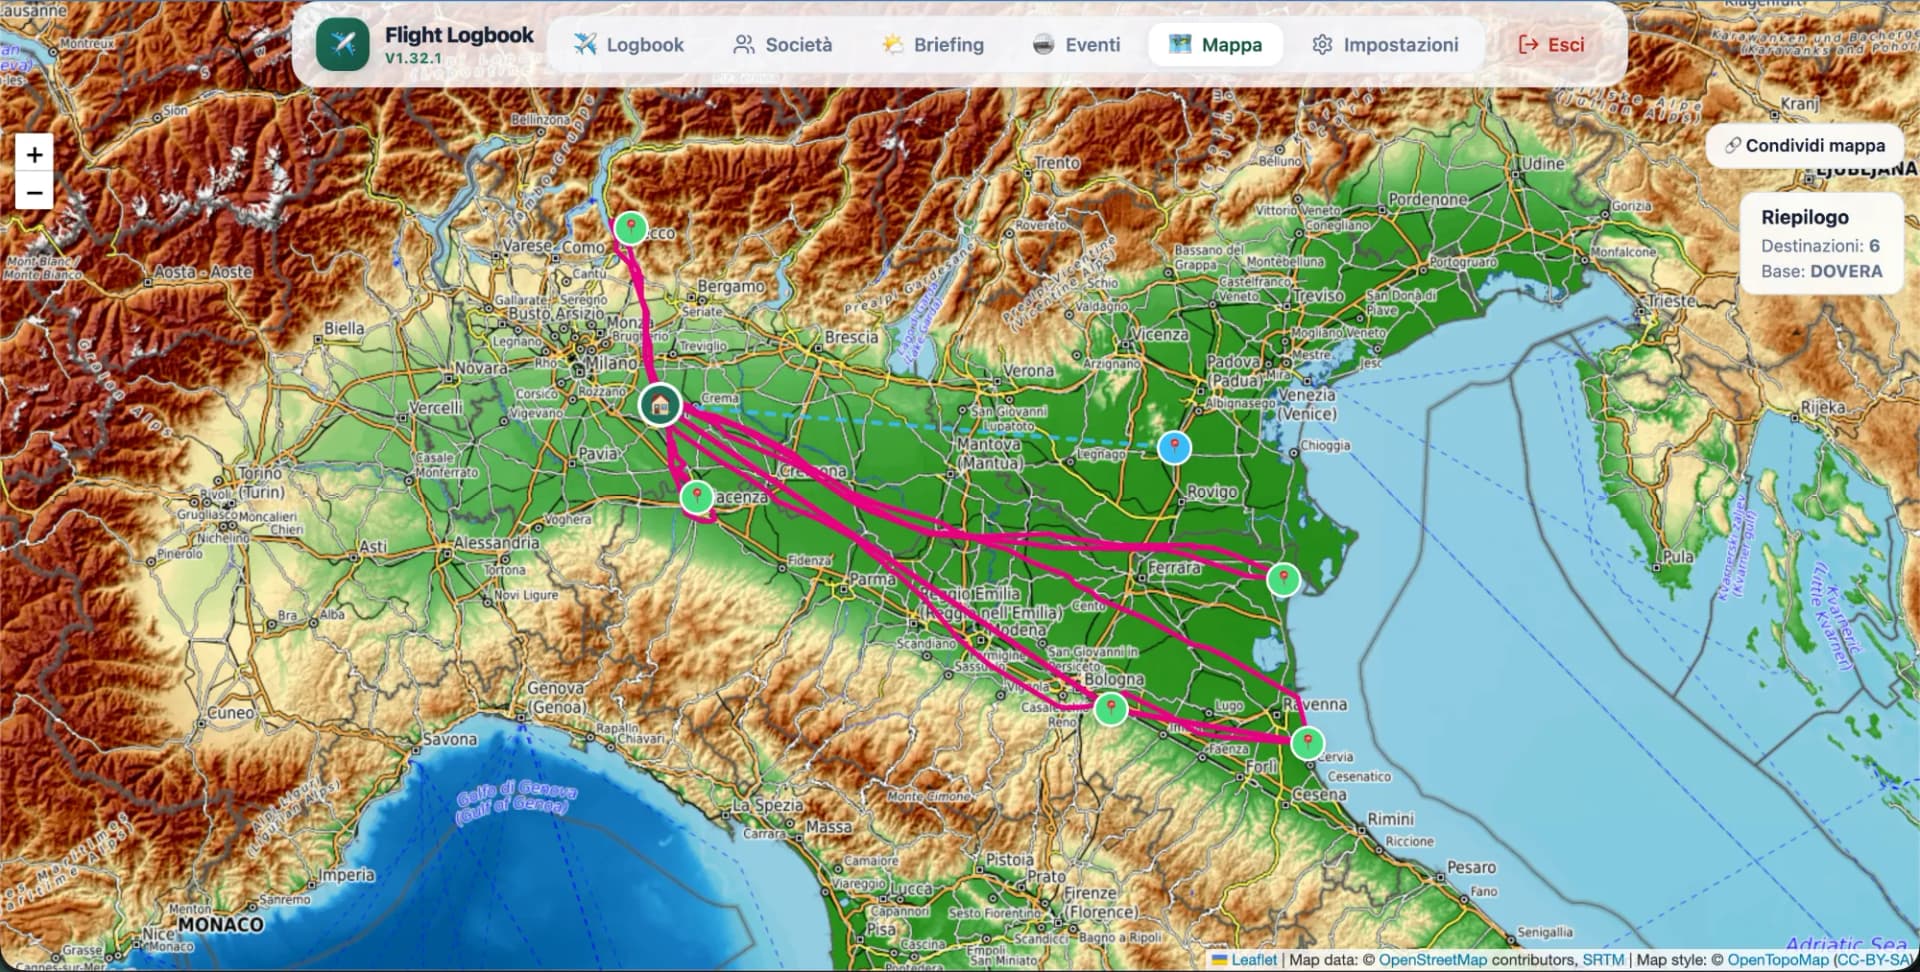The image size is (1920, 972).
Task: Log out with the Esci button
Action: (x=1551, y=45)
